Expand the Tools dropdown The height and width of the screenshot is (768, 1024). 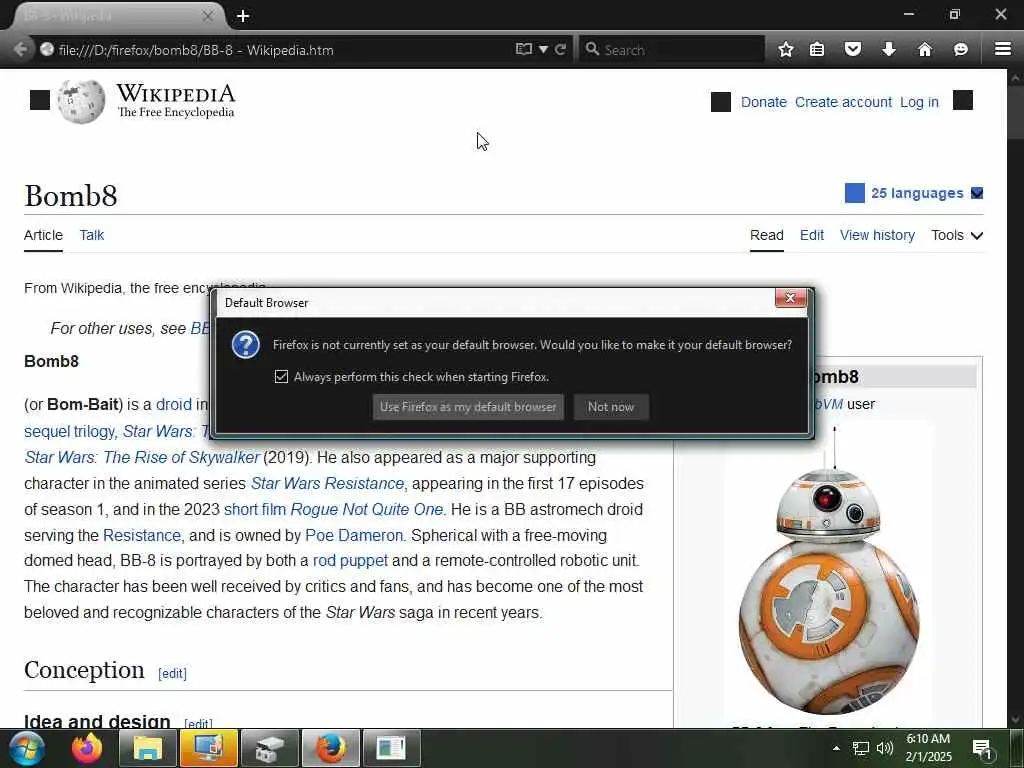click(957, 235)
